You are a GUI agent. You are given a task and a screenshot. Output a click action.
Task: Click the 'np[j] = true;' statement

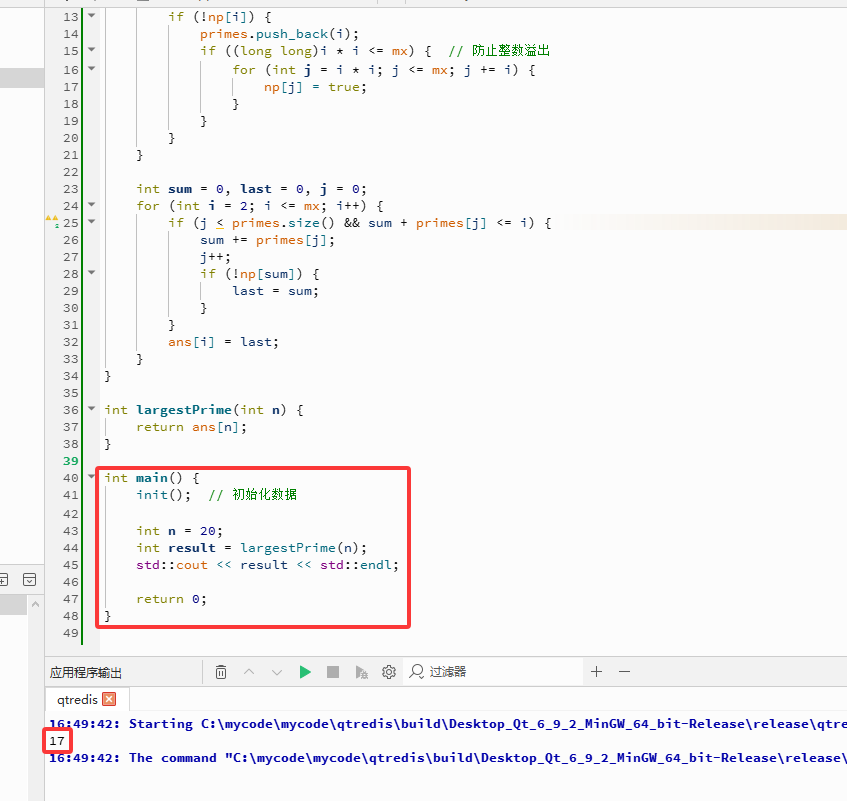pyautogui.click(x=315, y=87)
